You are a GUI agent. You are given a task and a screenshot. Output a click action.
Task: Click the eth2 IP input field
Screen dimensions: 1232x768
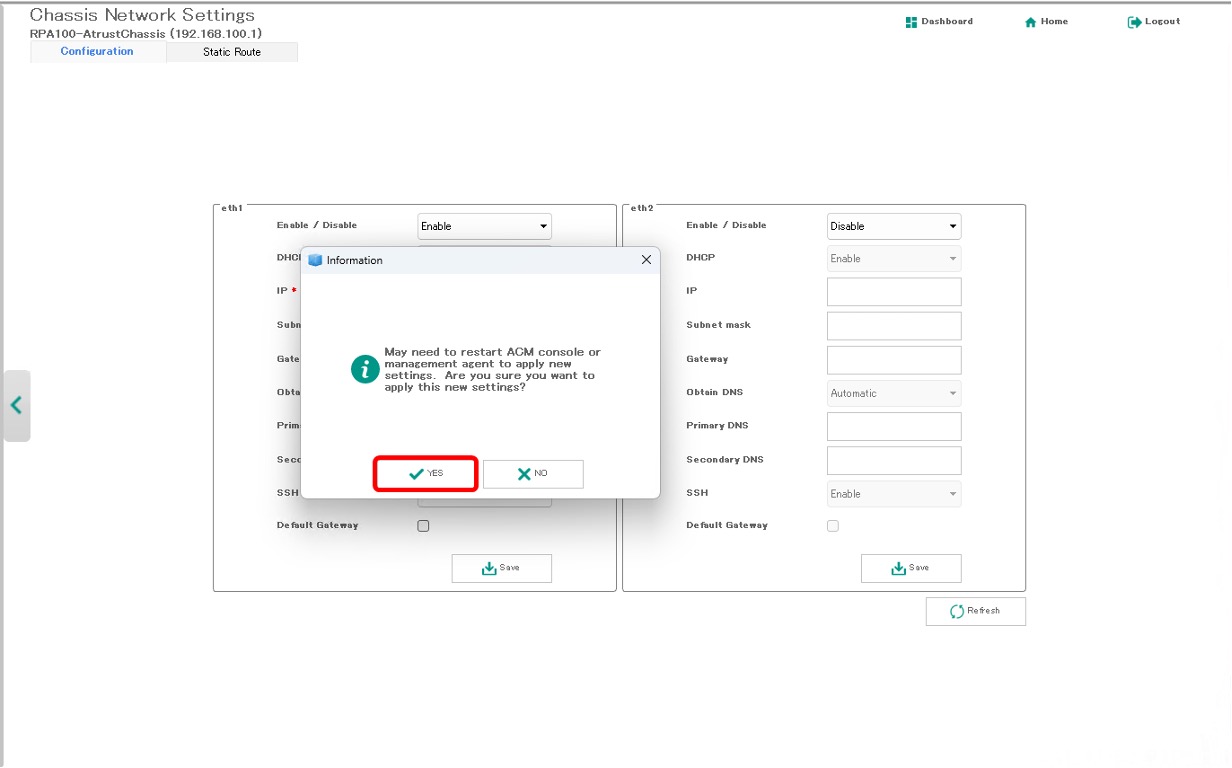coord(893,292)
